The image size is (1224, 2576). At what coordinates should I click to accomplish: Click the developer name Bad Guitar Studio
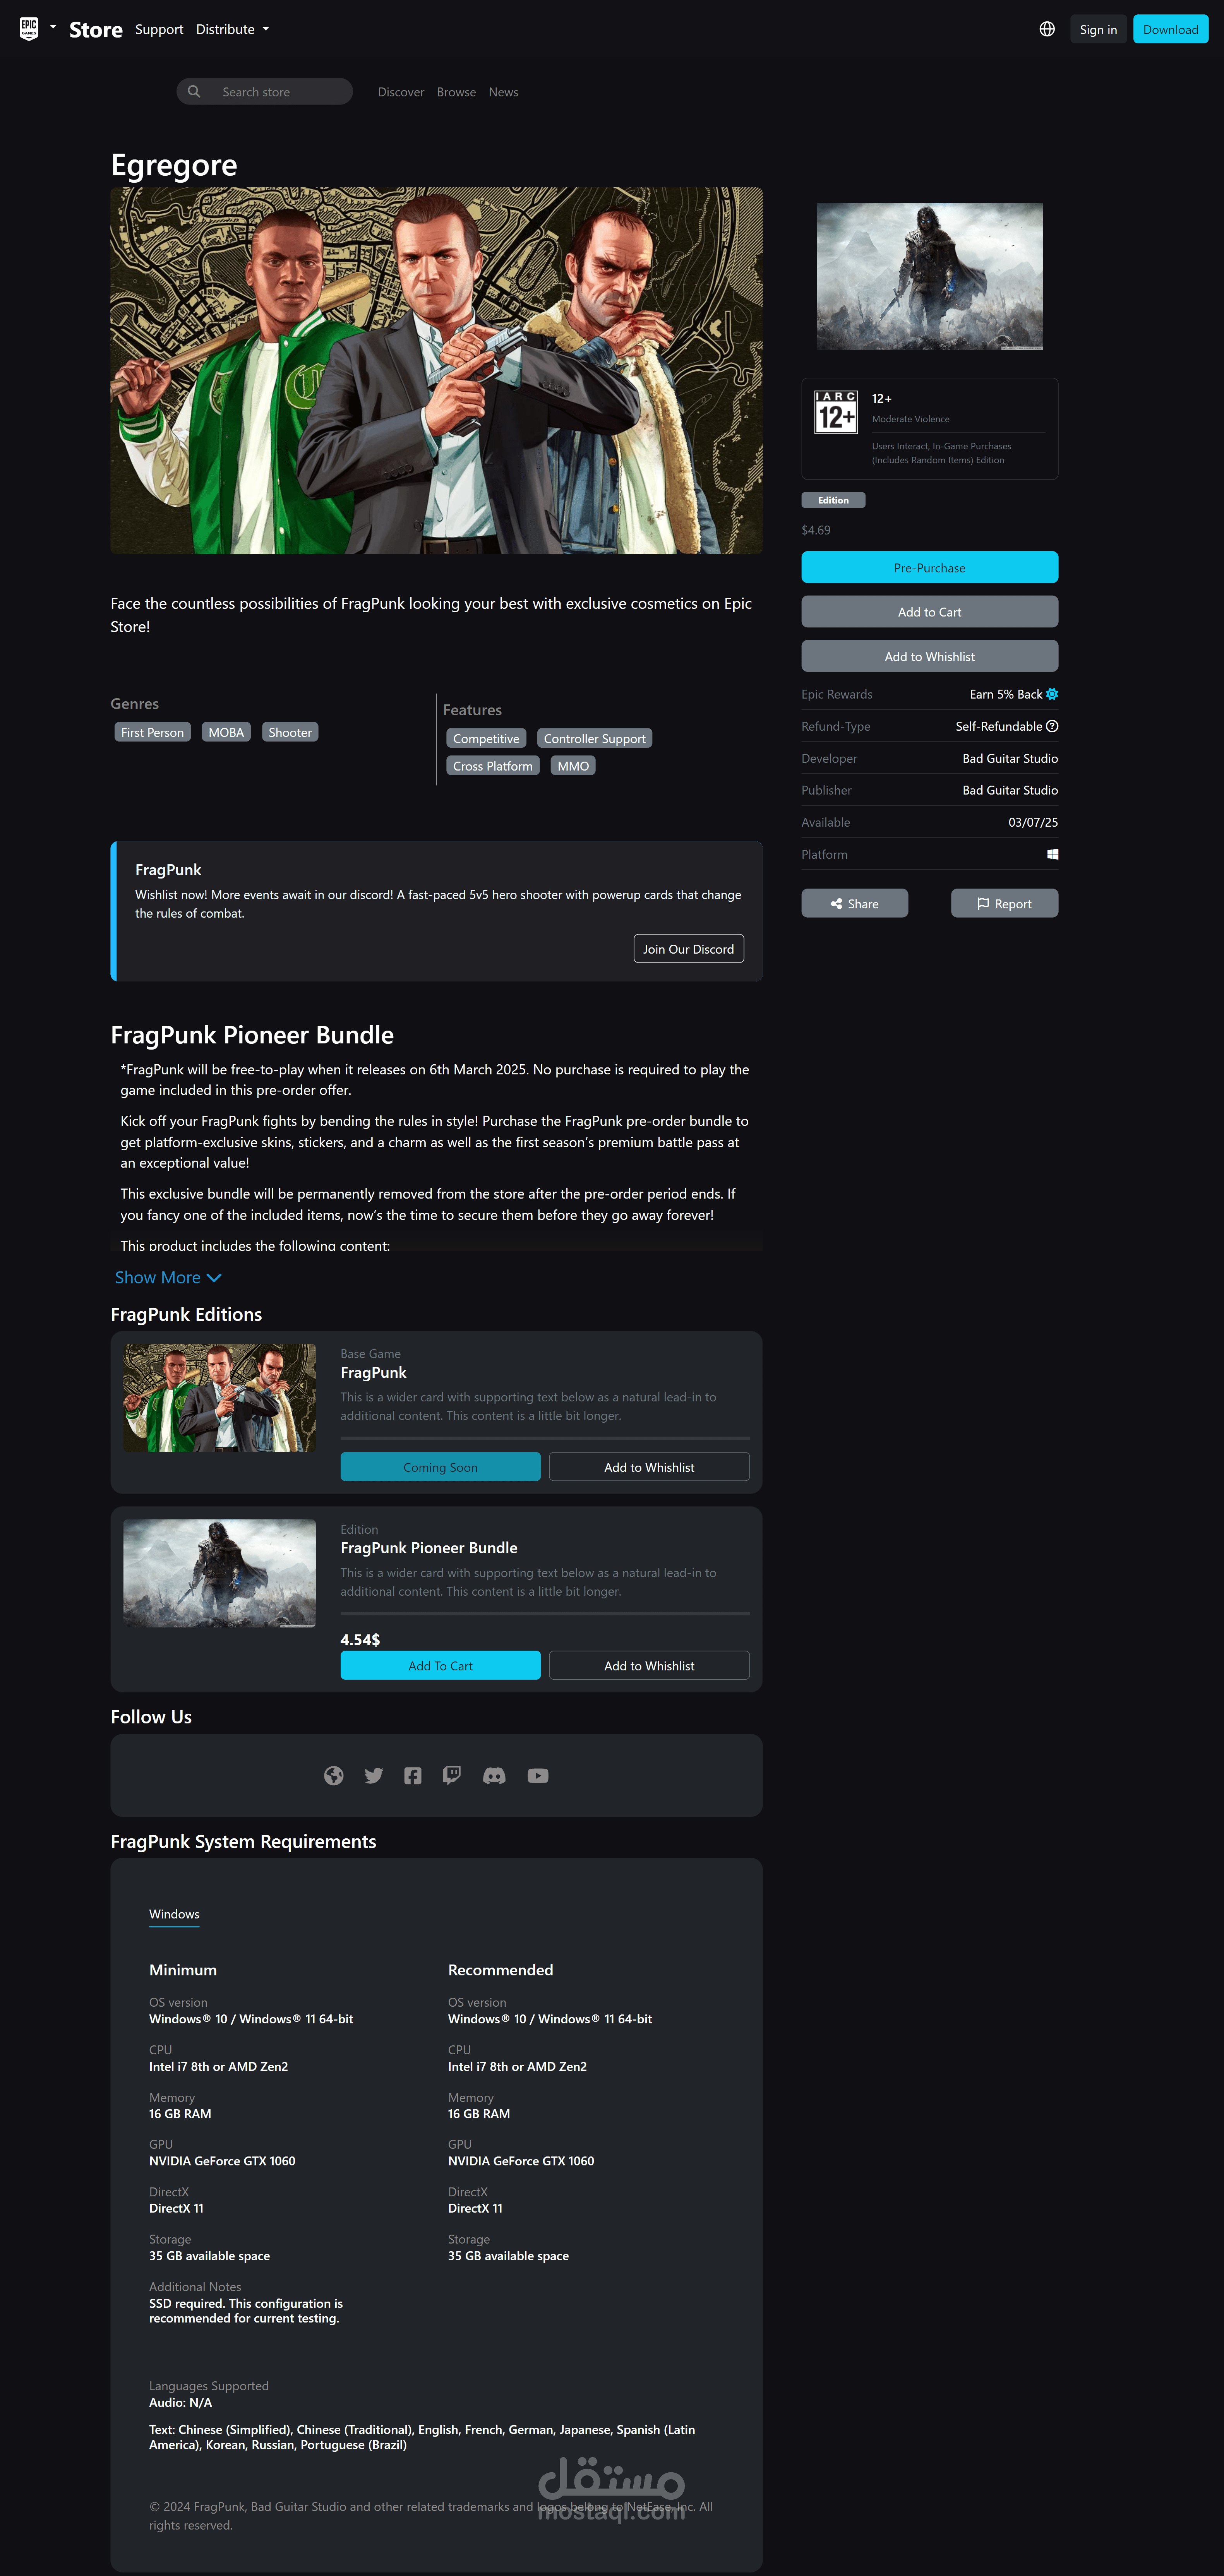click(1010, 758)
